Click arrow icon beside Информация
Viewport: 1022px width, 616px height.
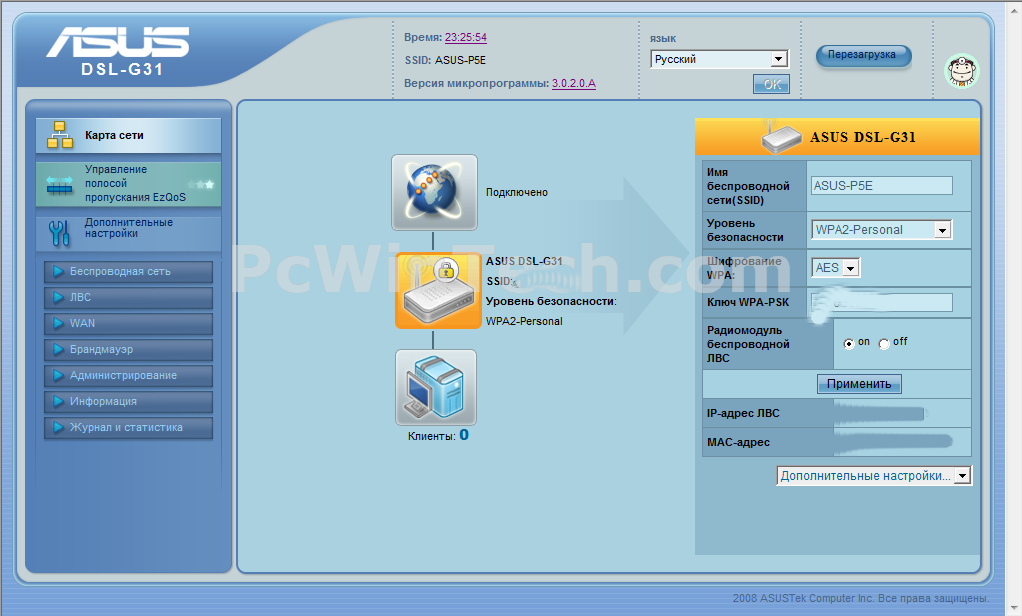pos(59,402)
